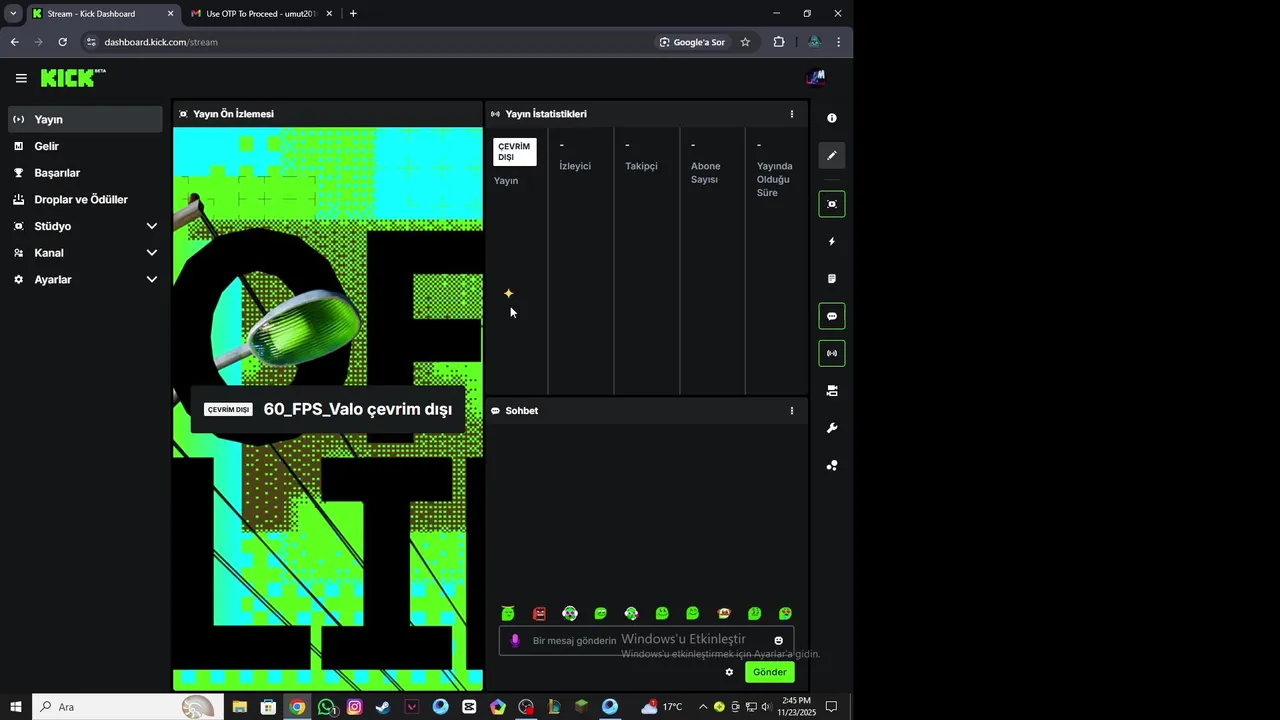Open the Chrome profile avatar
The width and height of the screenshot is (1280, 720).
point(814,42)
